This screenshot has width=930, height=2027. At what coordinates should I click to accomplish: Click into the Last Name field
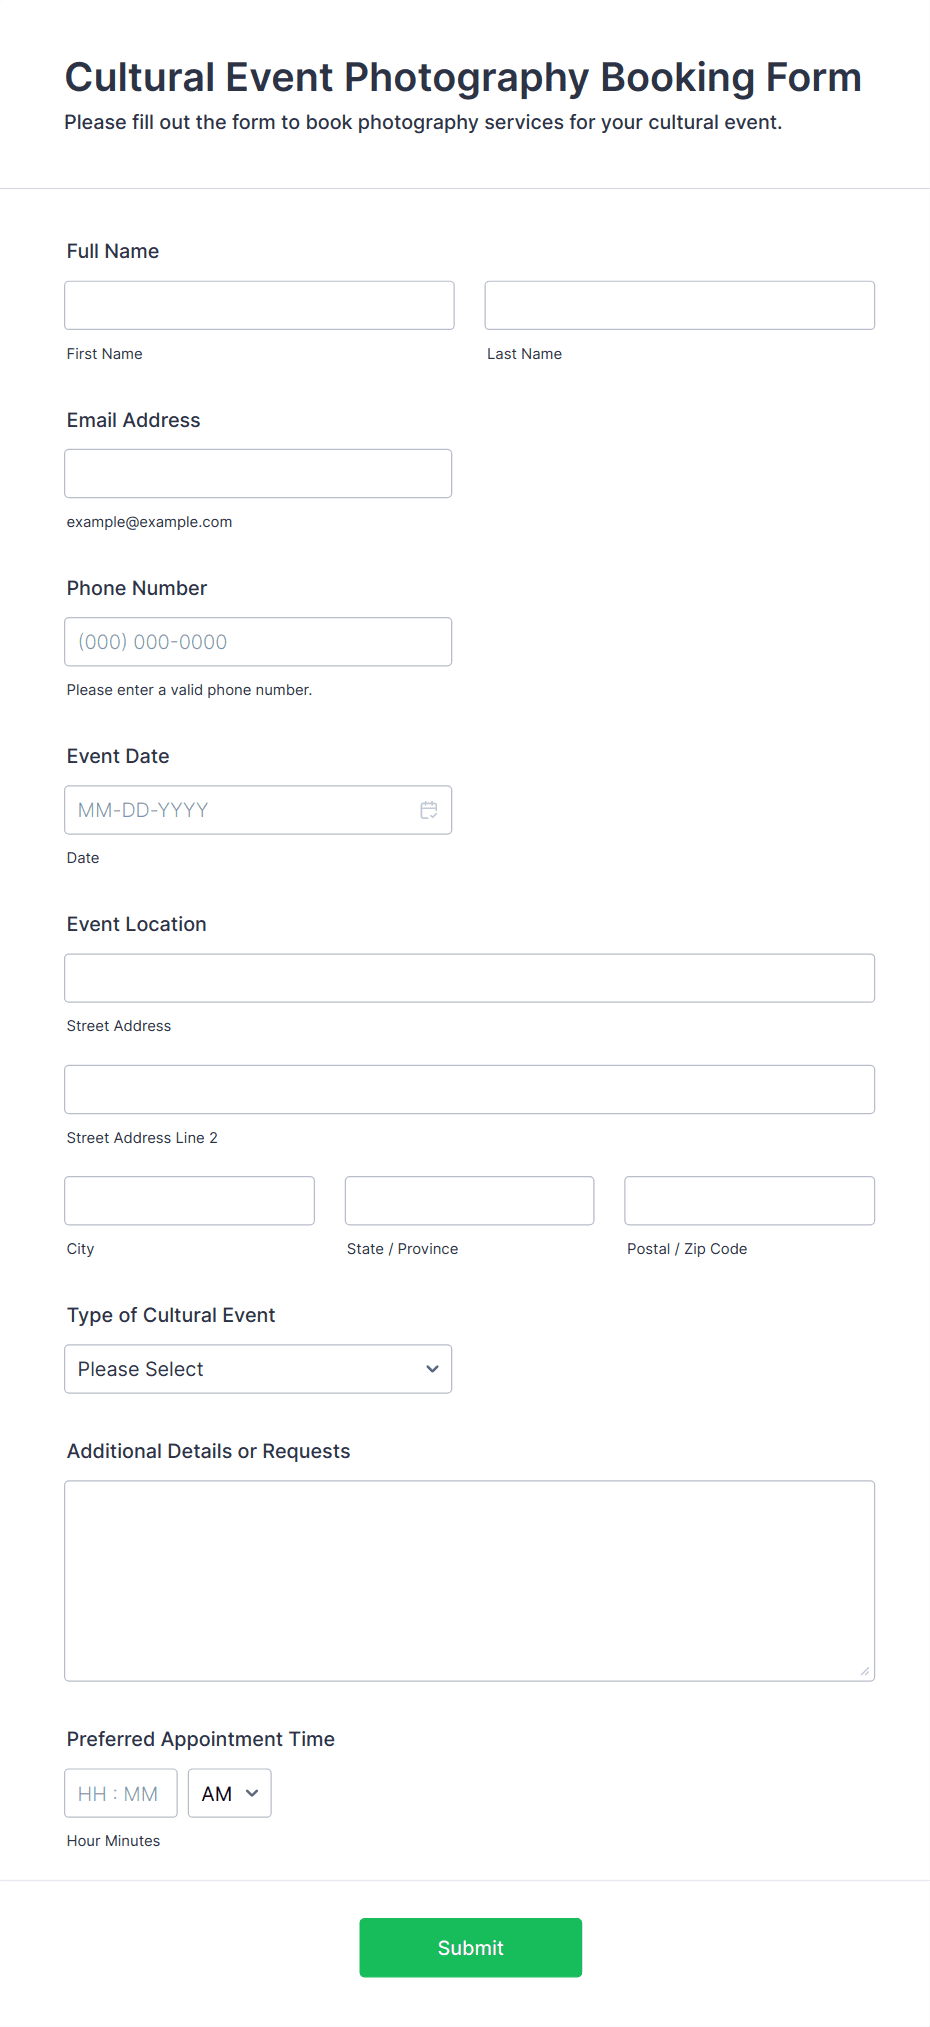pos(679,305)
